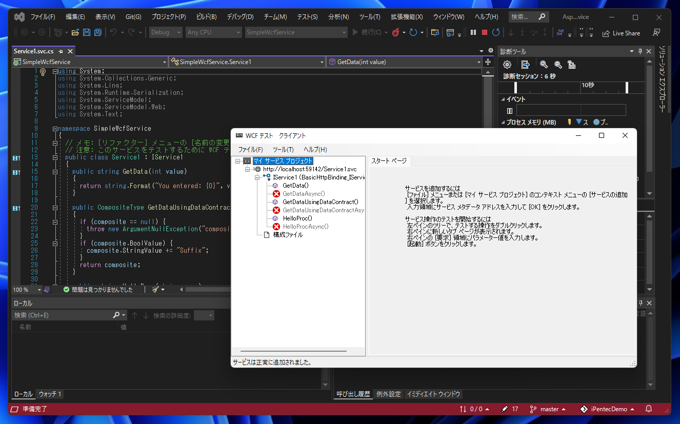Close the Service1.svc.cs tab
Viewport: 680px width, 424px height.
[70, 51]
